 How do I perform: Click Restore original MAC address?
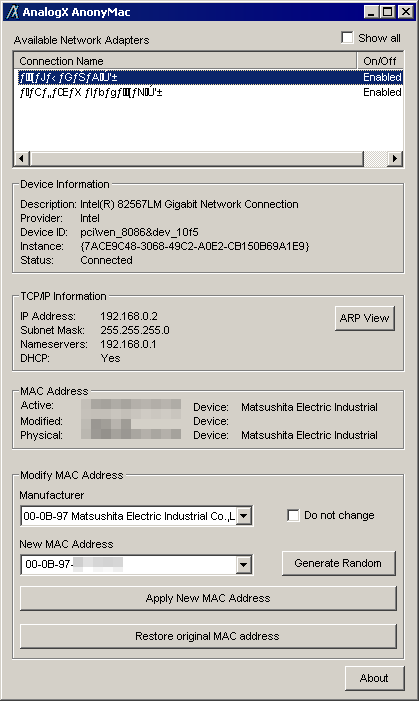coord(208,636)
